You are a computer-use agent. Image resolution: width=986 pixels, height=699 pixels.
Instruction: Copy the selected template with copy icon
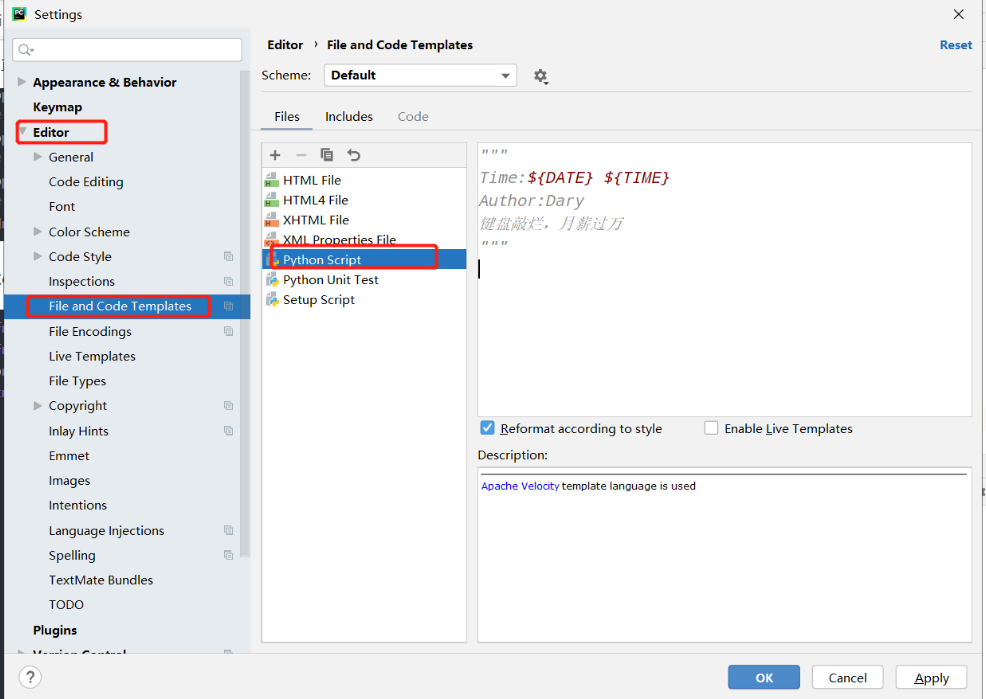click(327, 155)
